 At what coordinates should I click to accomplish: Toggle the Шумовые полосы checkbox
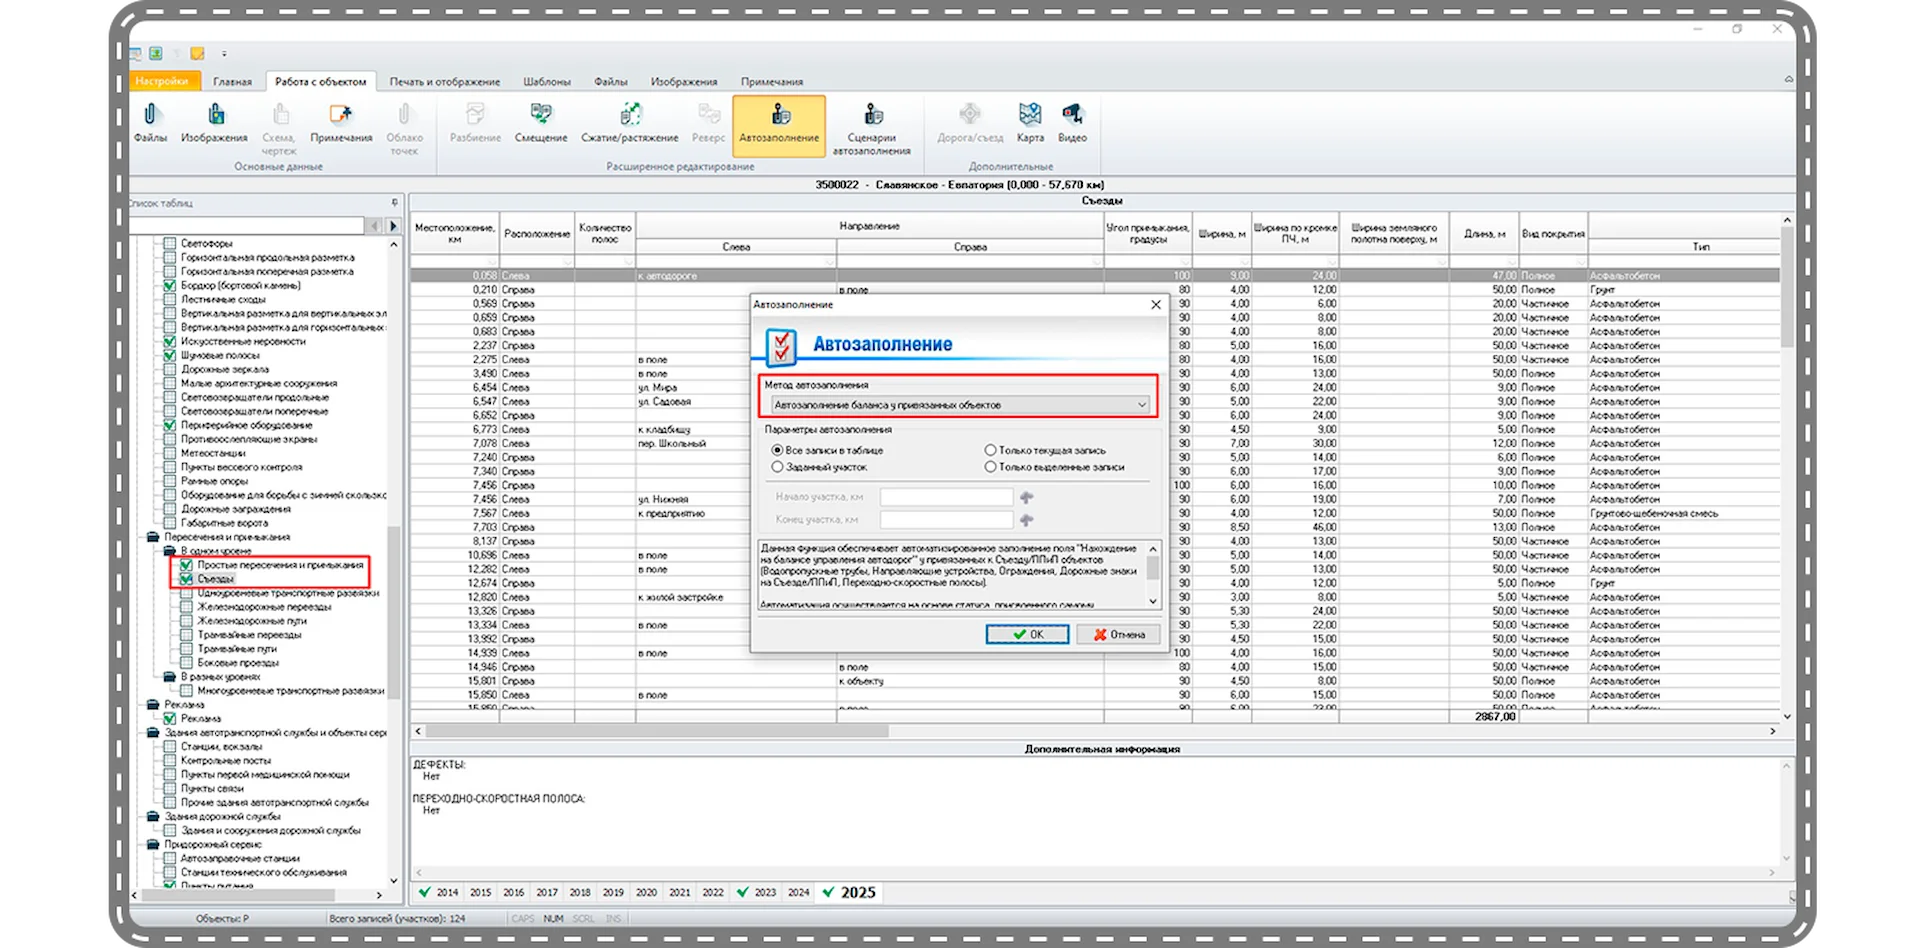(x=170, y=356)
